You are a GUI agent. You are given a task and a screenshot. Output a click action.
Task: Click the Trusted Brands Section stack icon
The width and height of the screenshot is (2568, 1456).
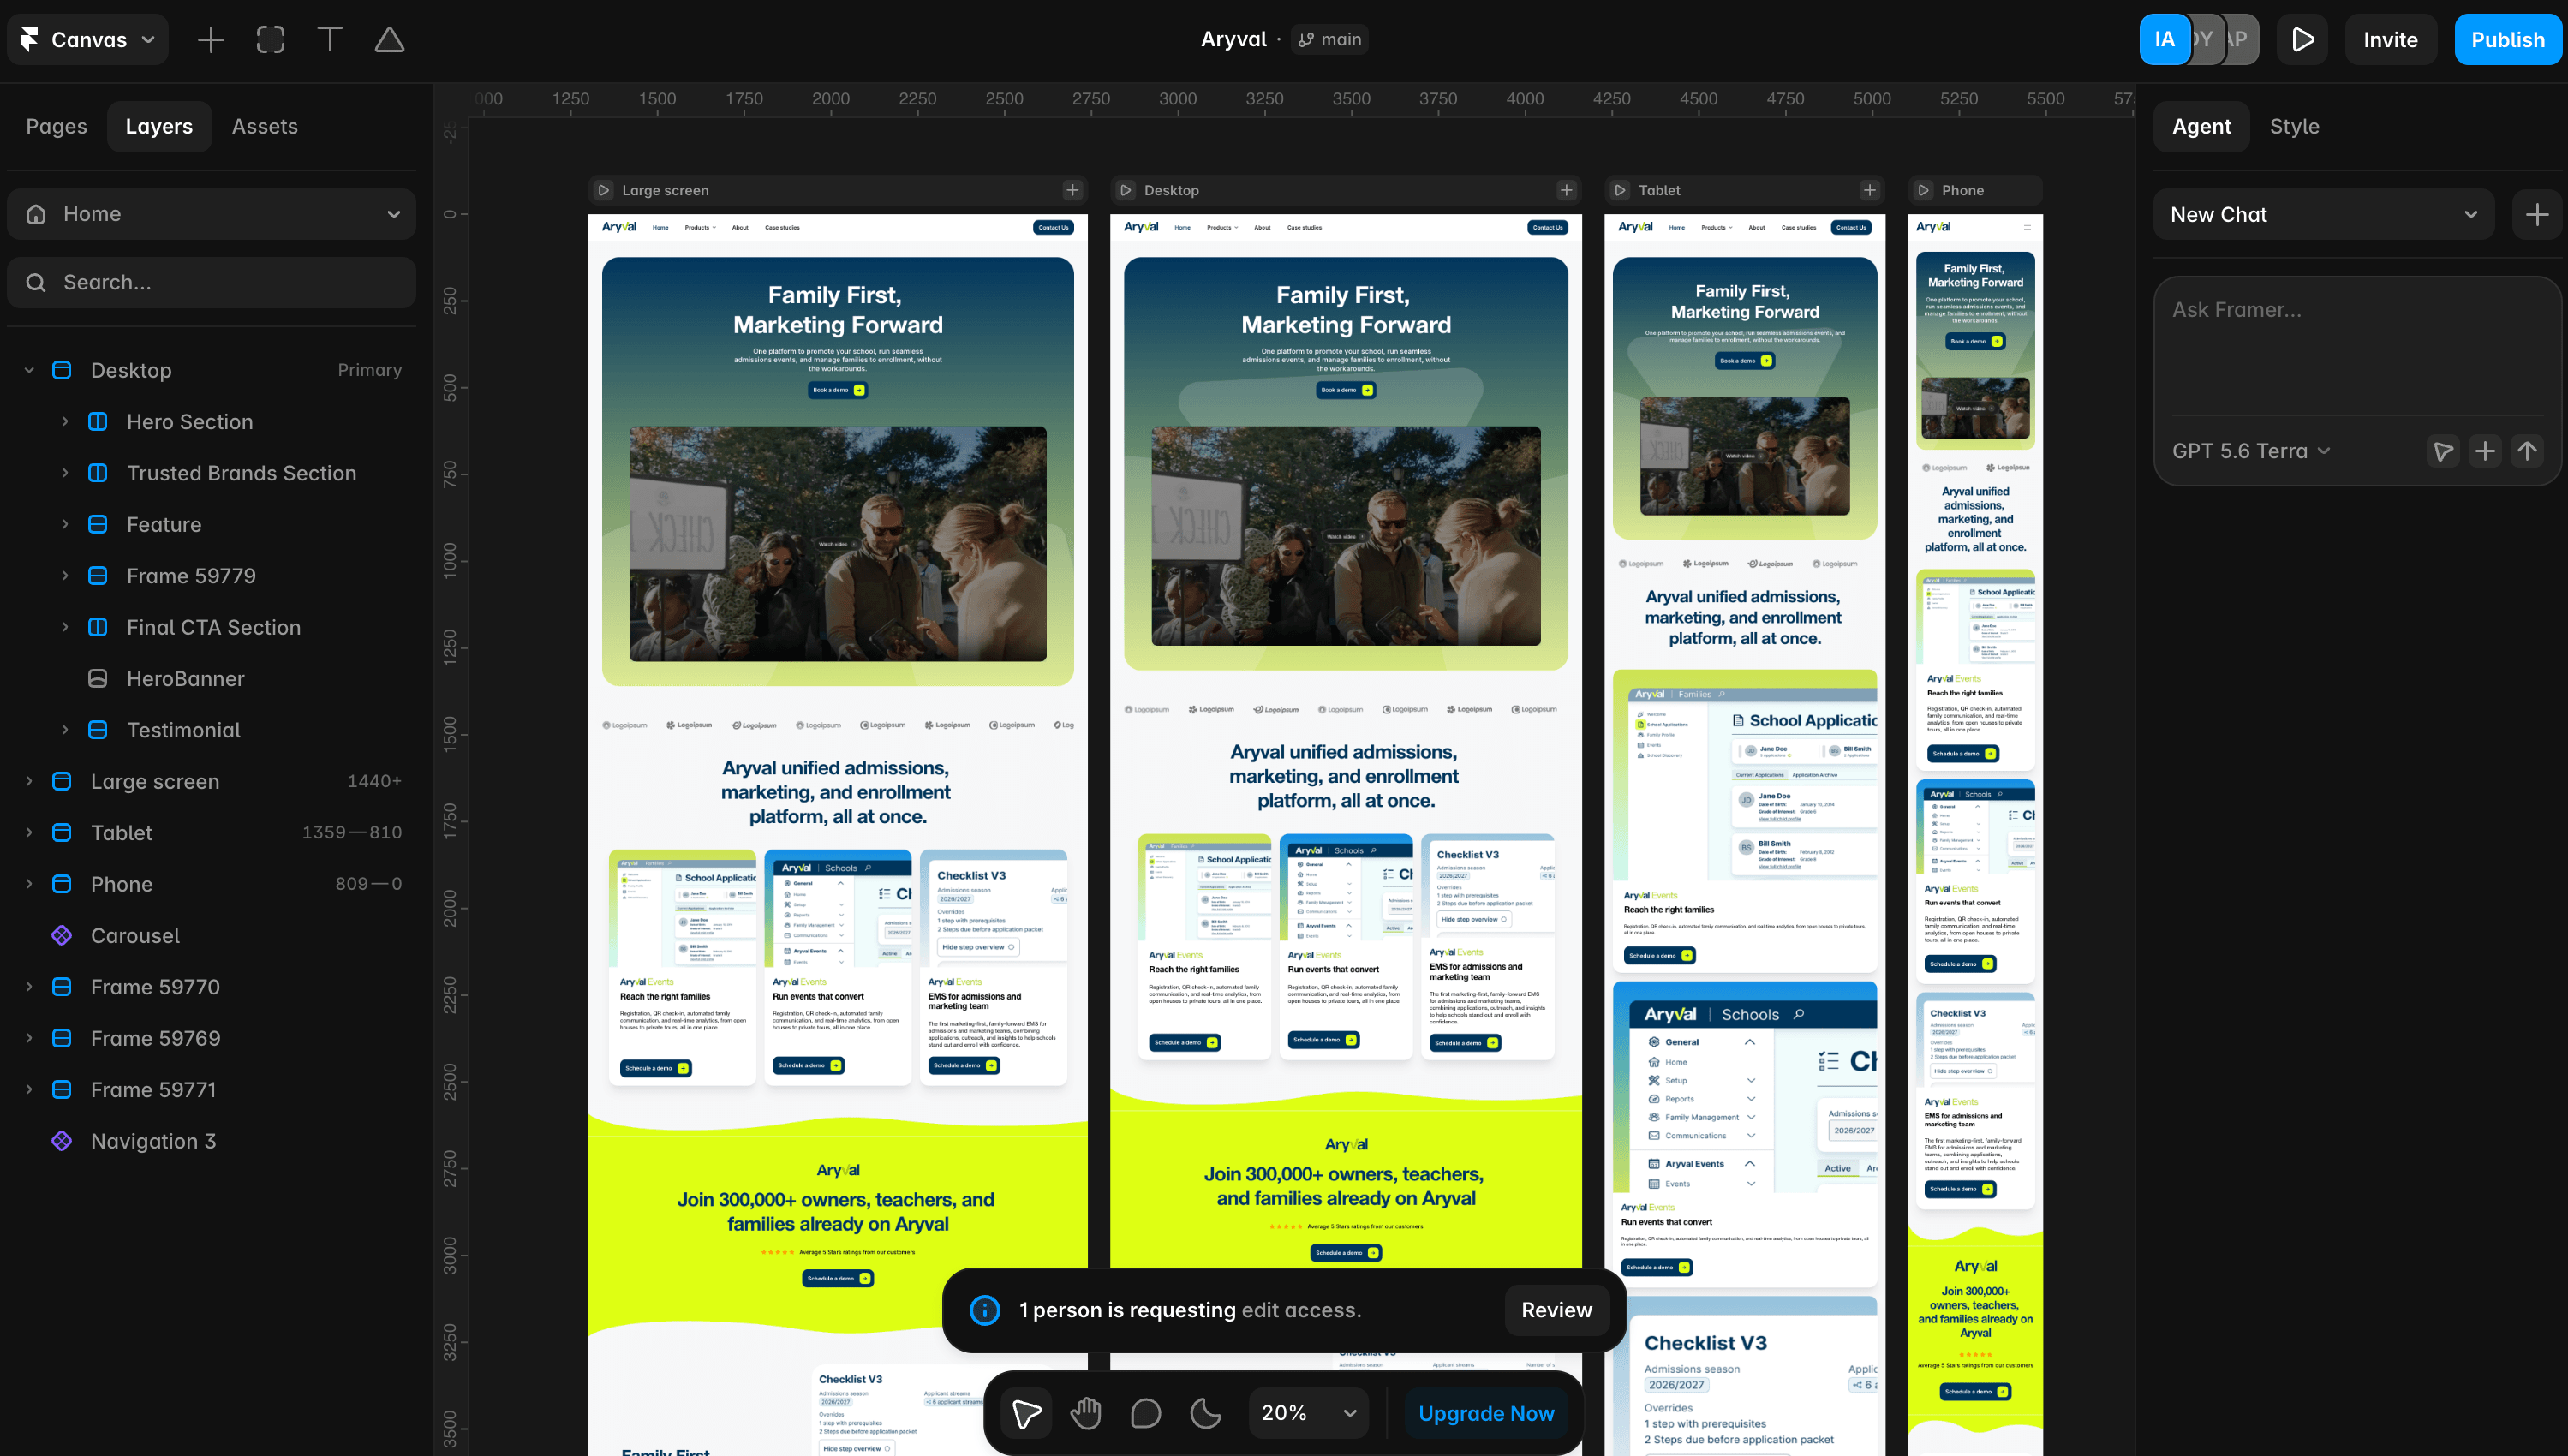(98, 473)
